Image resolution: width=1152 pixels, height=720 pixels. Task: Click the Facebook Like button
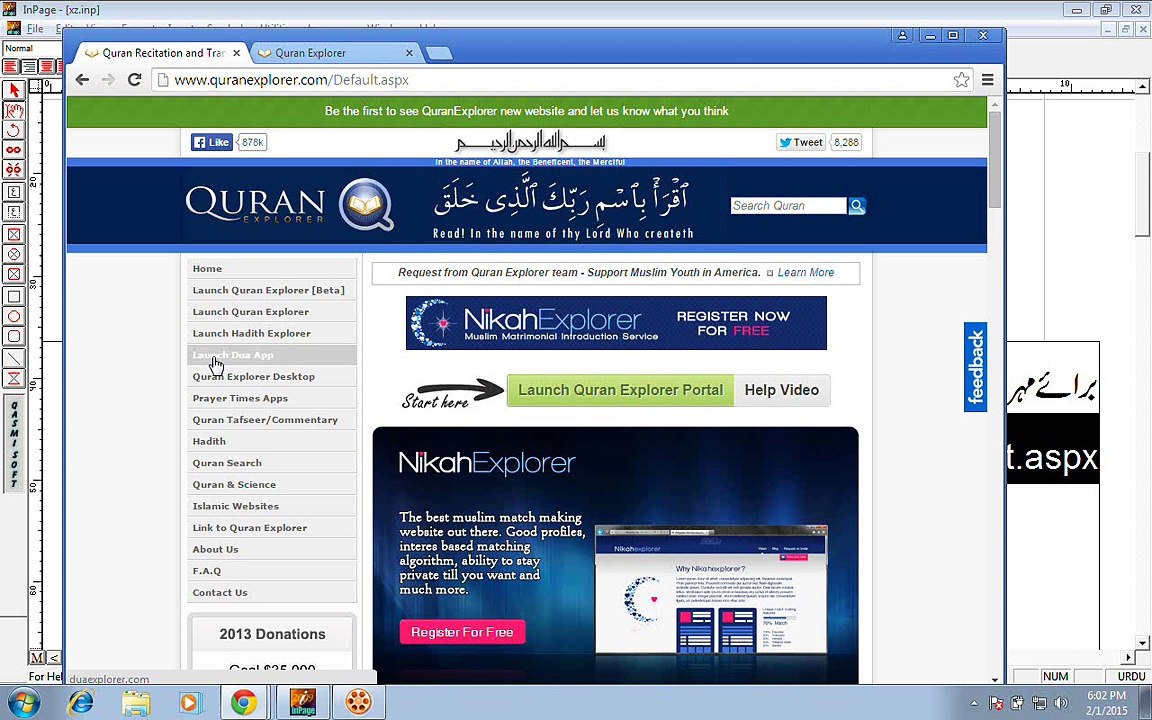pyautogui.click(x=212, y=142)
